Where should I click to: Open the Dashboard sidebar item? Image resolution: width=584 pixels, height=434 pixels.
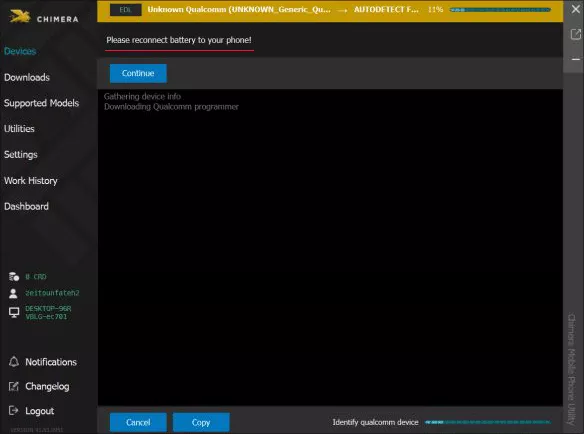26,206
